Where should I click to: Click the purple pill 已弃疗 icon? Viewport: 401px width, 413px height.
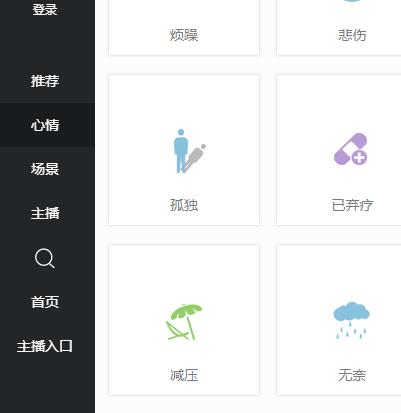(x=351, y=149)
